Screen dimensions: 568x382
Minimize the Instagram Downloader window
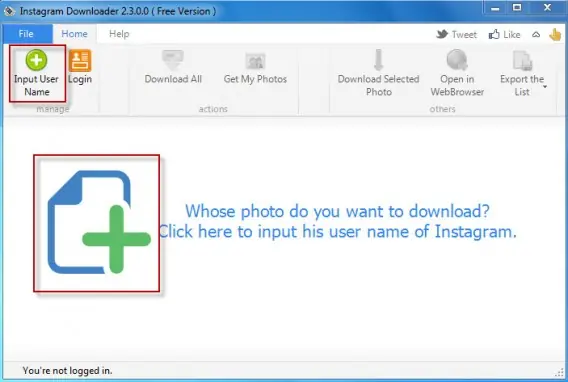496,8
